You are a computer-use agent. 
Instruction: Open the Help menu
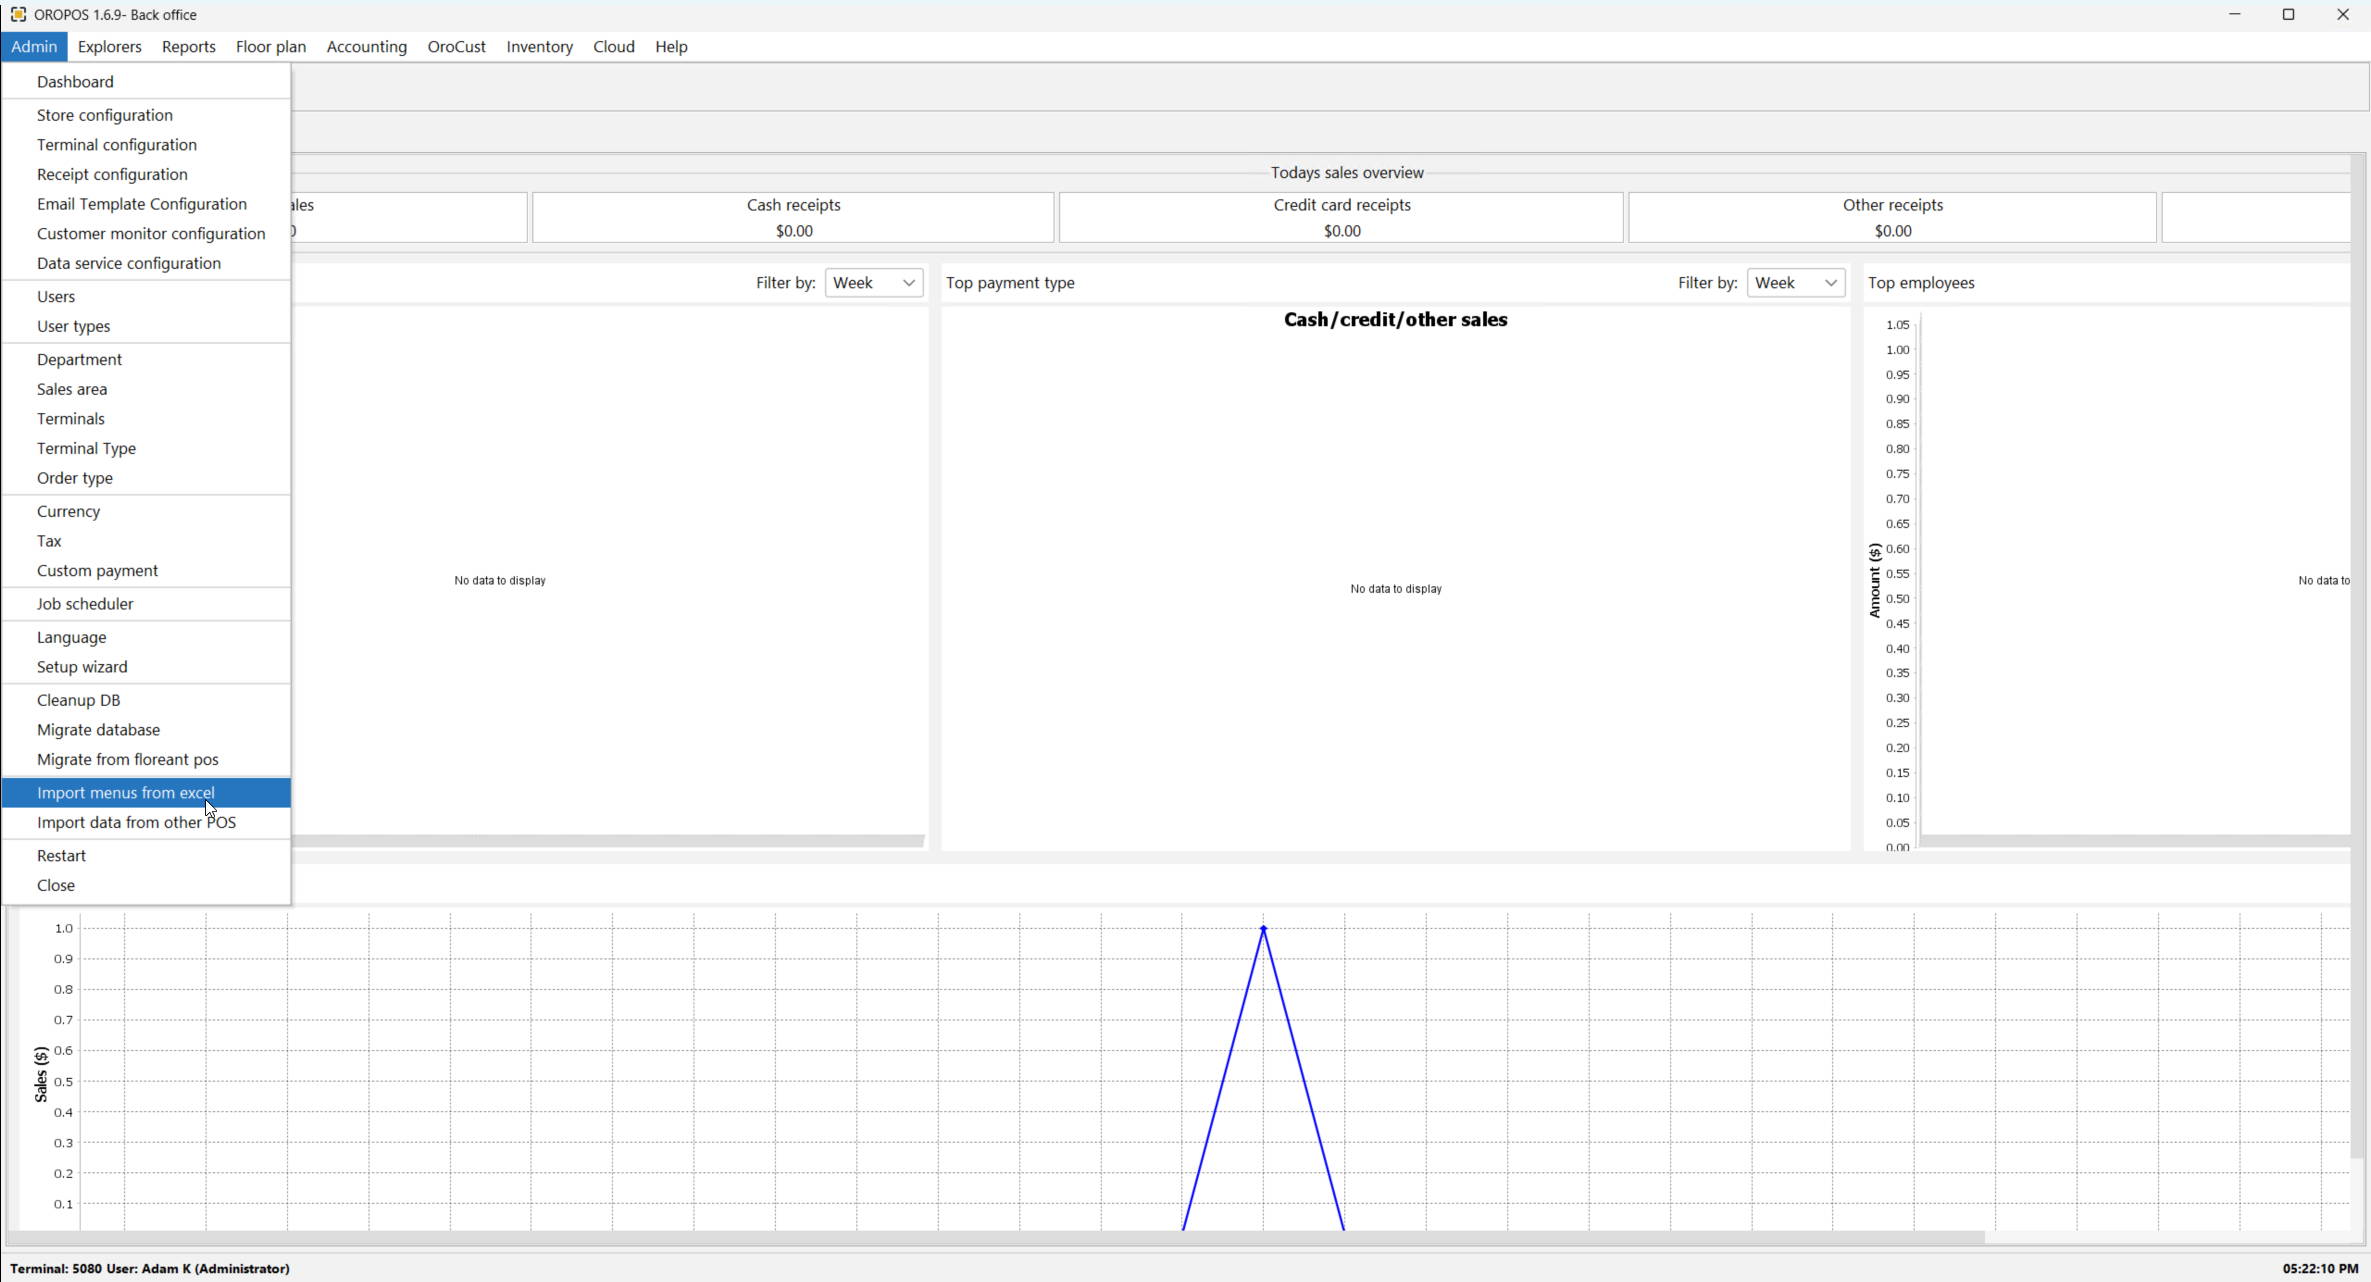pos(672,47)
